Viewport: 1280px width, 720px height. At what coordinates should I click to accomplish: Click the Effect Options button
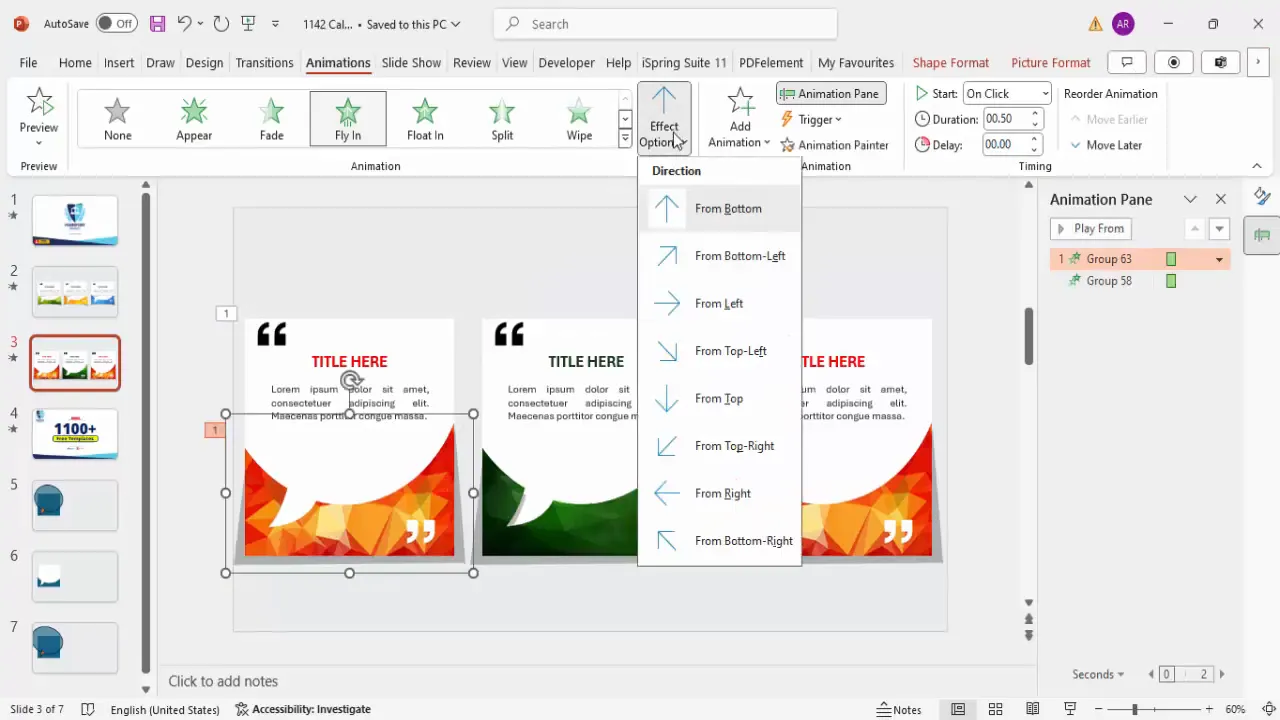coord(664,117)
